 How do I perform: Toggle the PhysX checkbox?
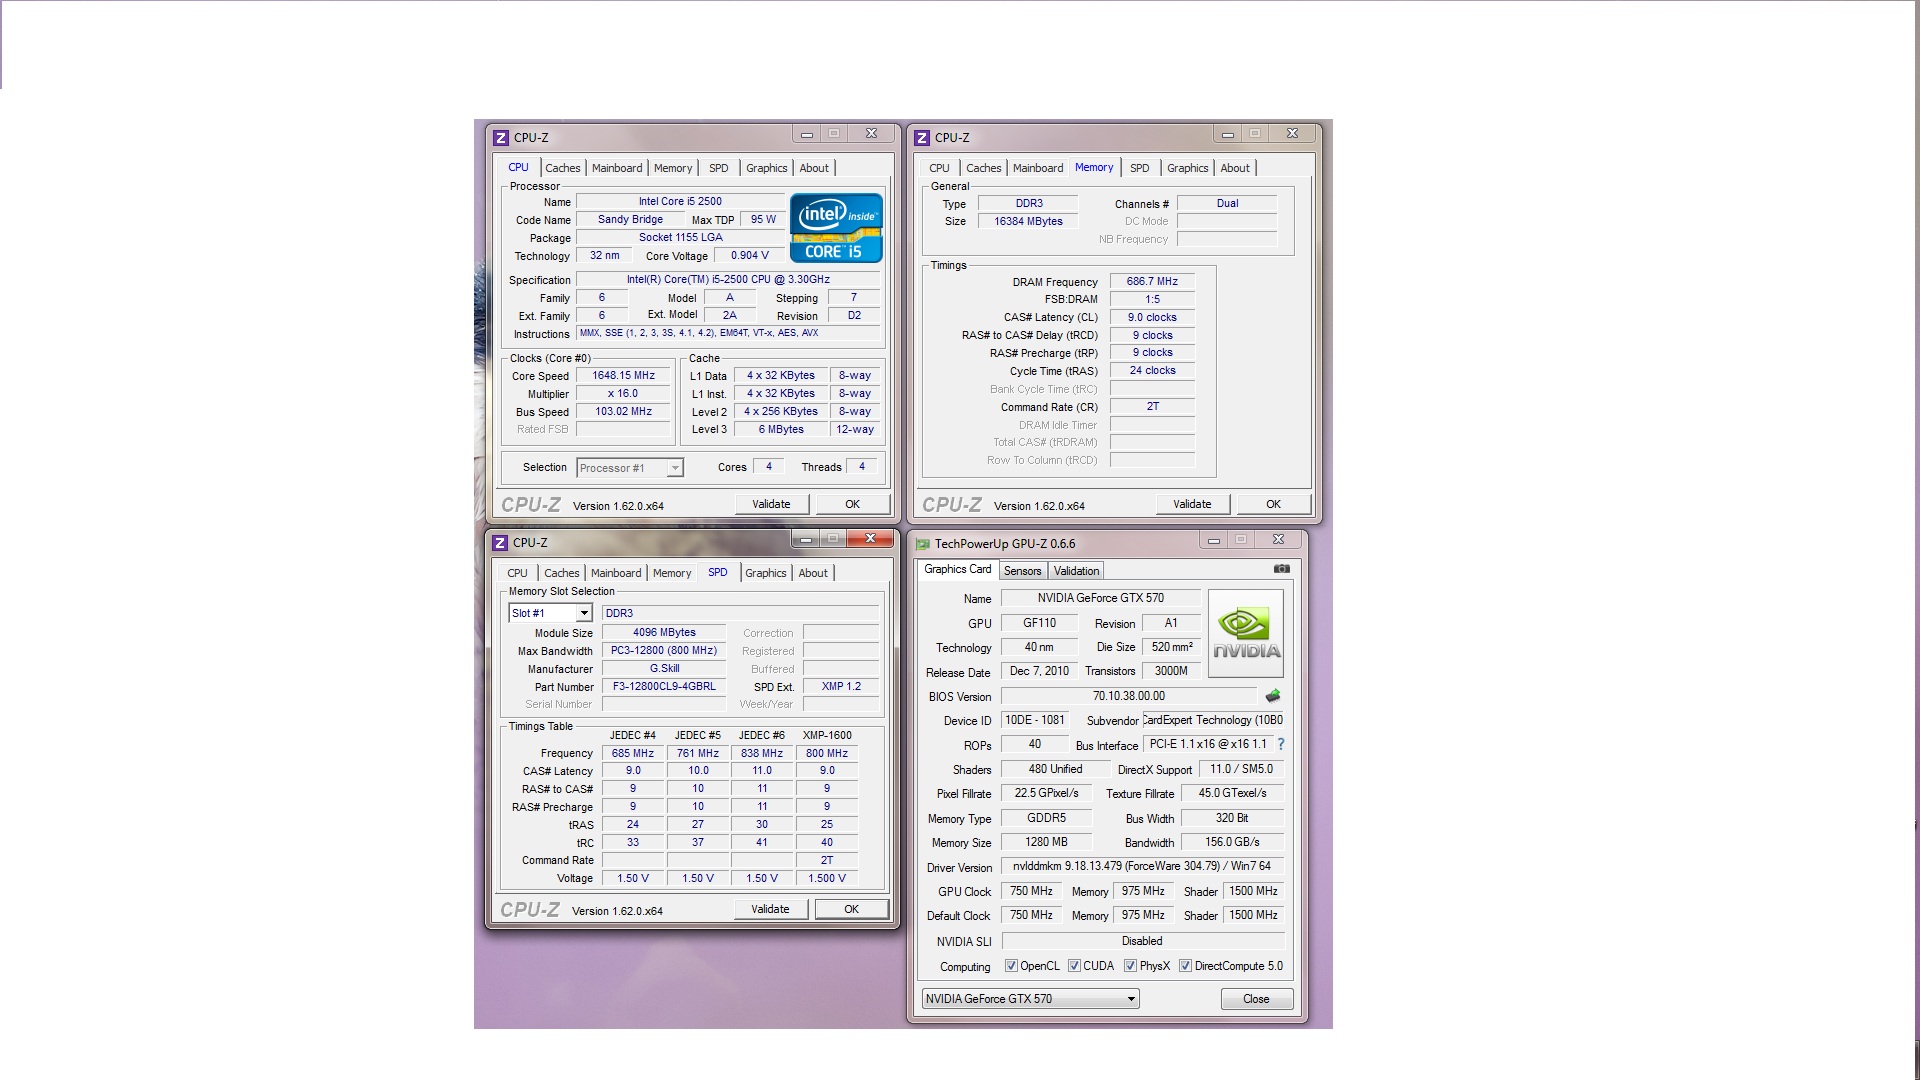[1130, 966]
